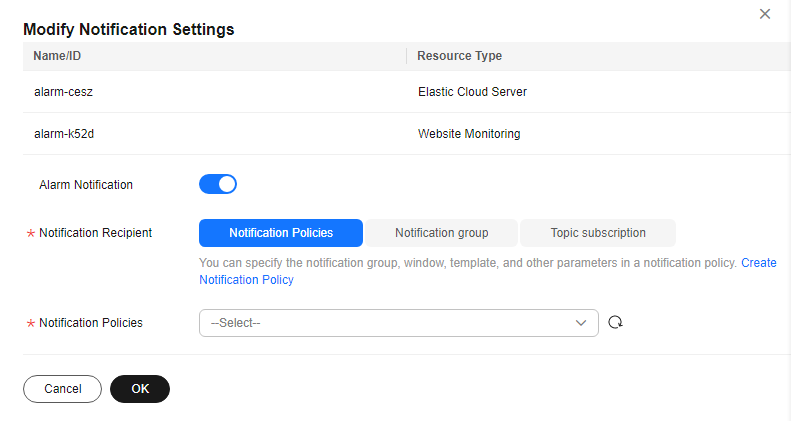
Task: Click the Resource Type column header
Action: click(459, 56)
